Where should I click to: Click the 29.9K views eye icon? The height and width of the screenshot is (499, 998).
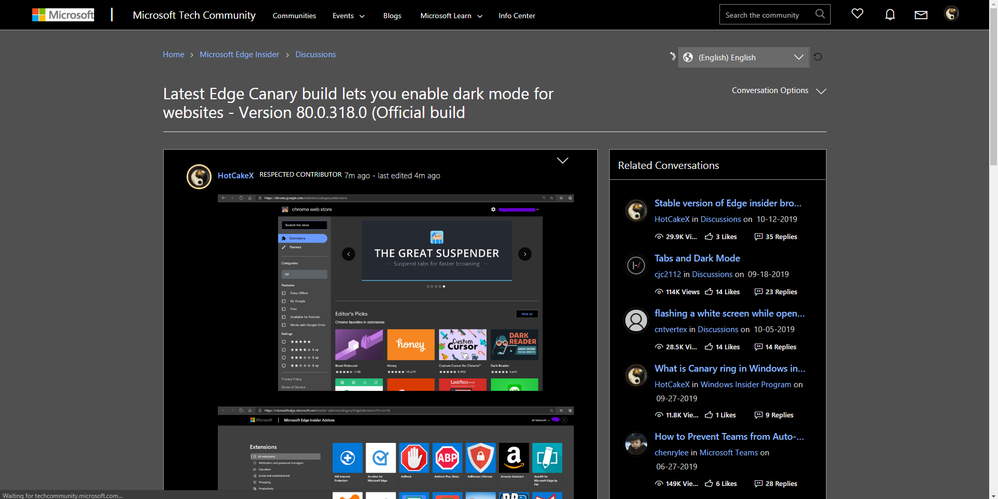pos(659,237)
